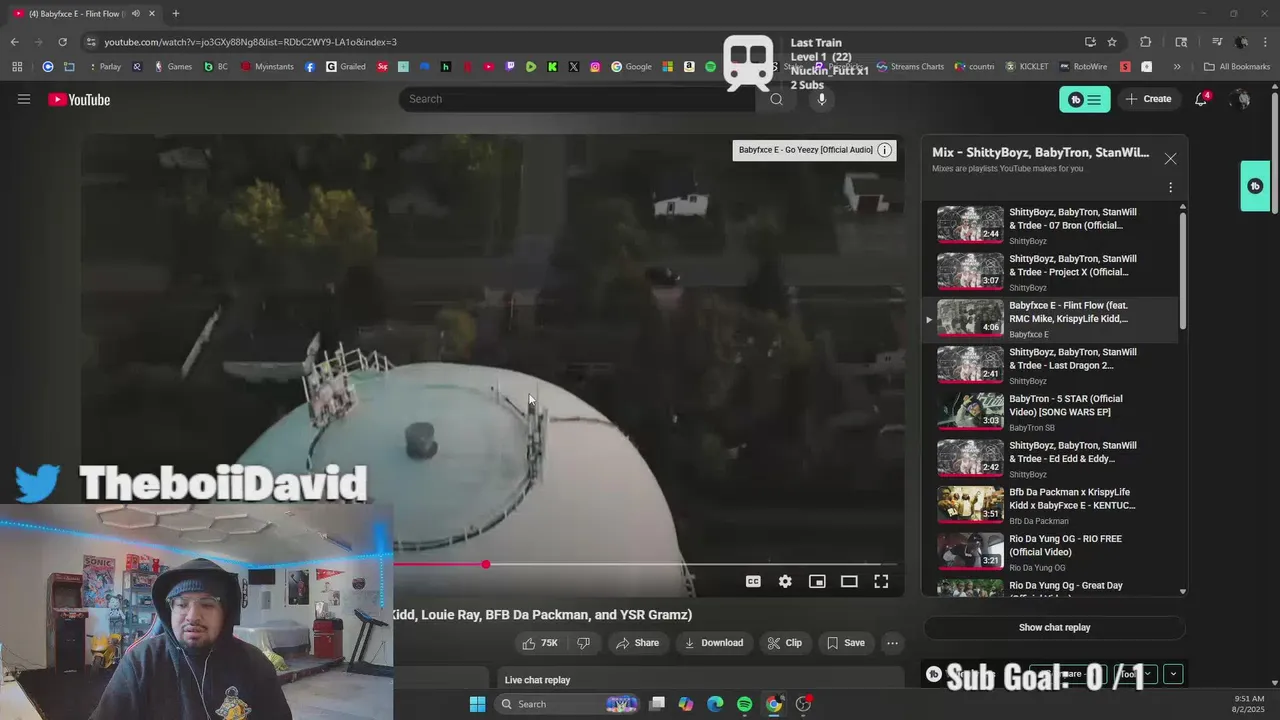Show chat replay
This screenshot has height=720, width=1280.
(1054, 628)
